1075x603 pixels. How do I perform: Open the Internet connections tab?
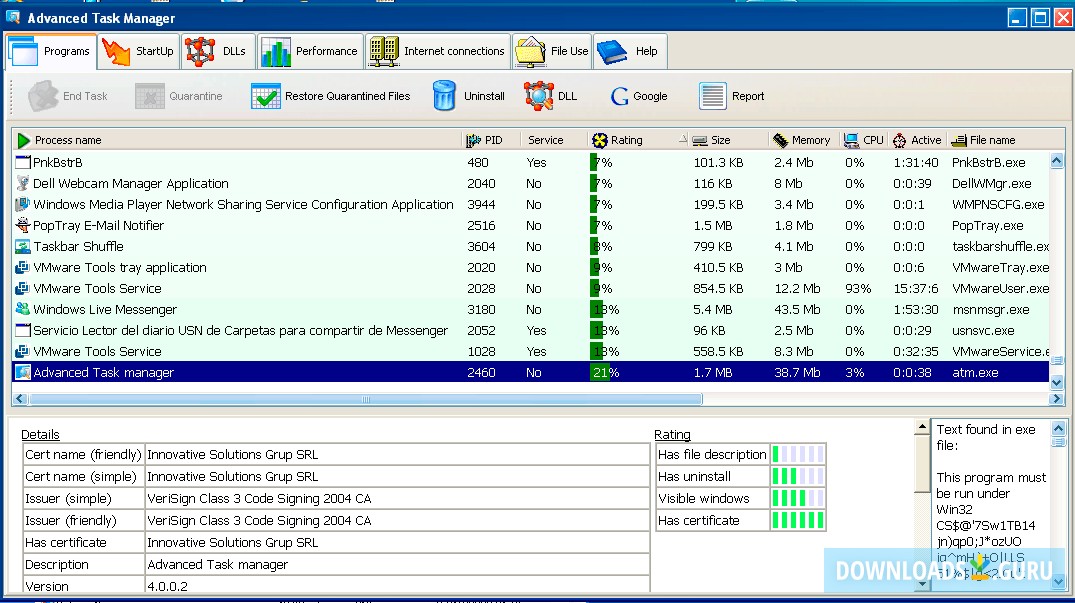pyautogui.click(x=437, y=51)
